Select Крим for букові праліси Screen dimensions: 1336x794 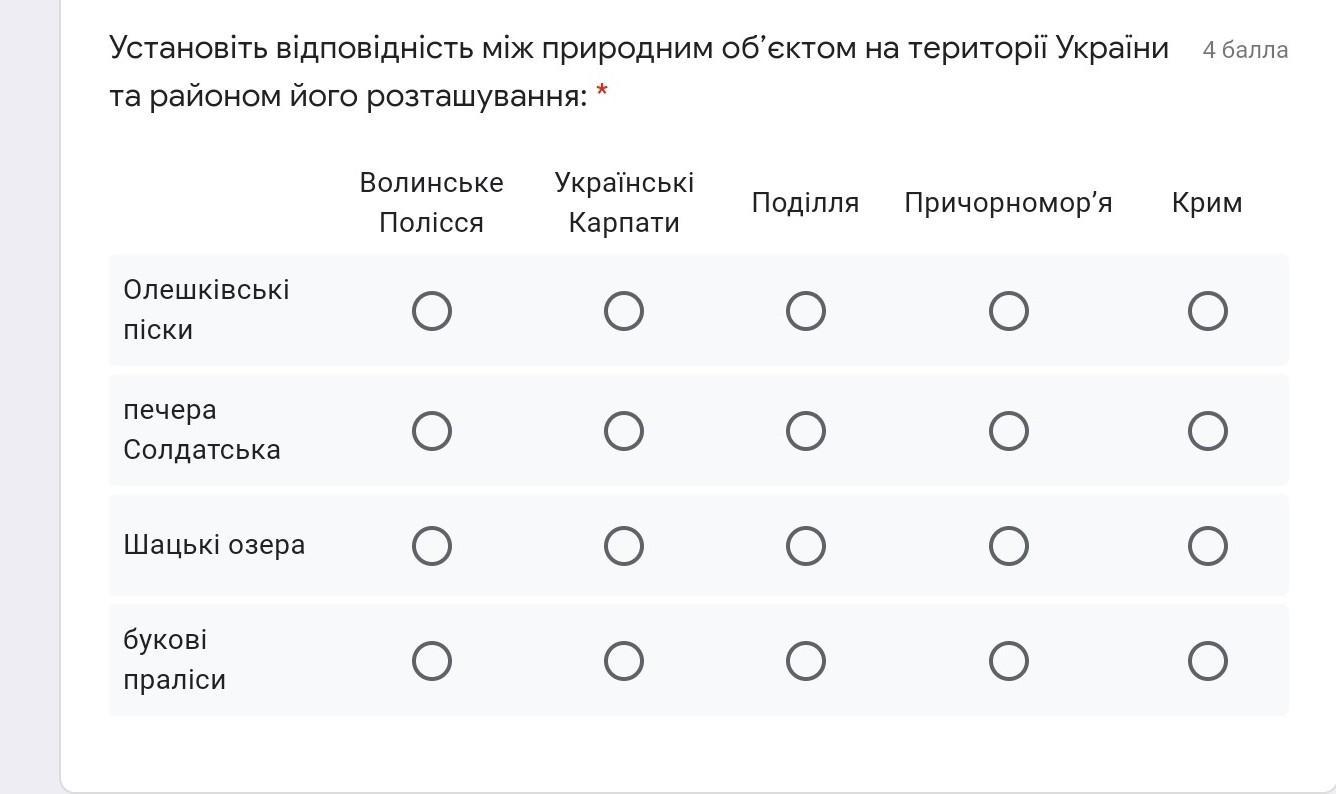(1207, 661)
